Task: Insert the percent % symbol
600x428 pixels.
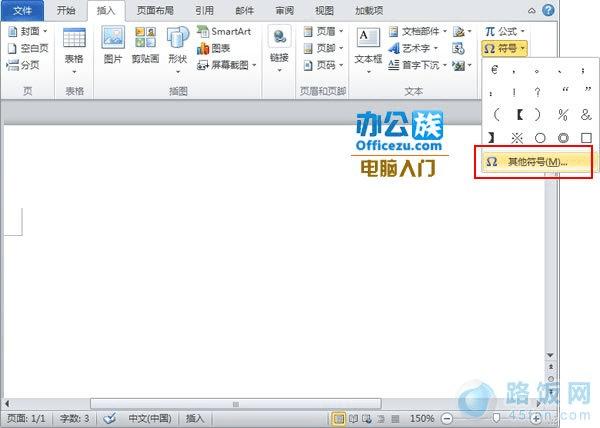Action: point(563,114)
